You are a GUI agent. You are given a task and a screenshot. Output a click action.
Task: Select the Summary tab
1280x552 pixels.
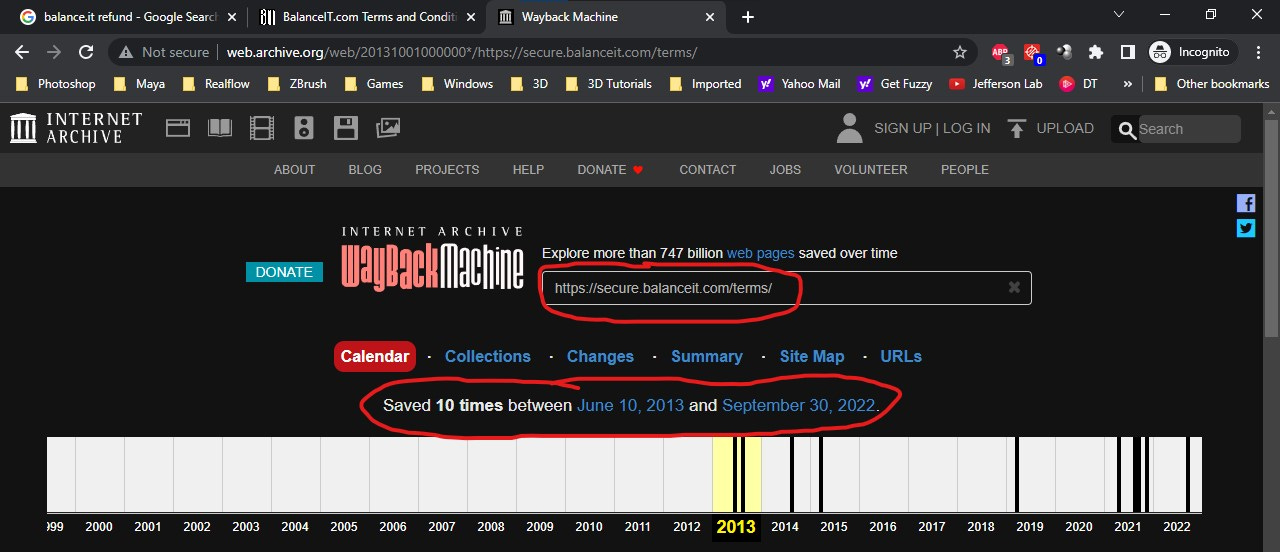706,356
